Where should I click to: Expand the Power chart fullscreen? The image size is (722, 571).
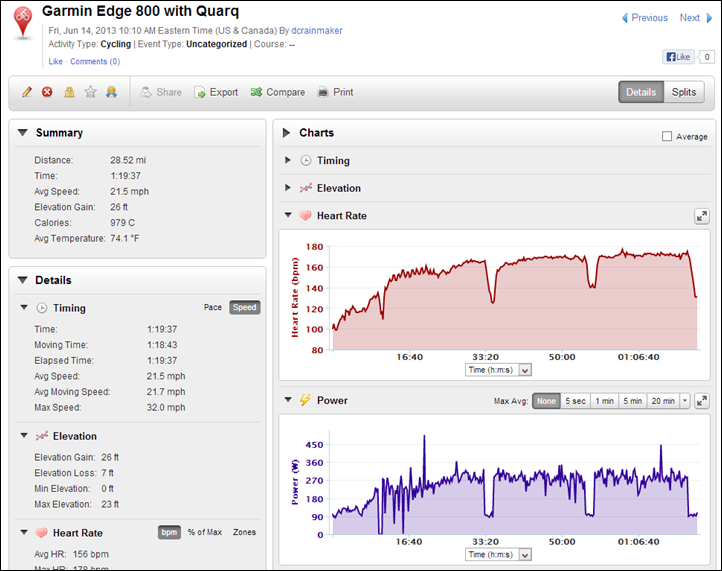click(702, 401)
